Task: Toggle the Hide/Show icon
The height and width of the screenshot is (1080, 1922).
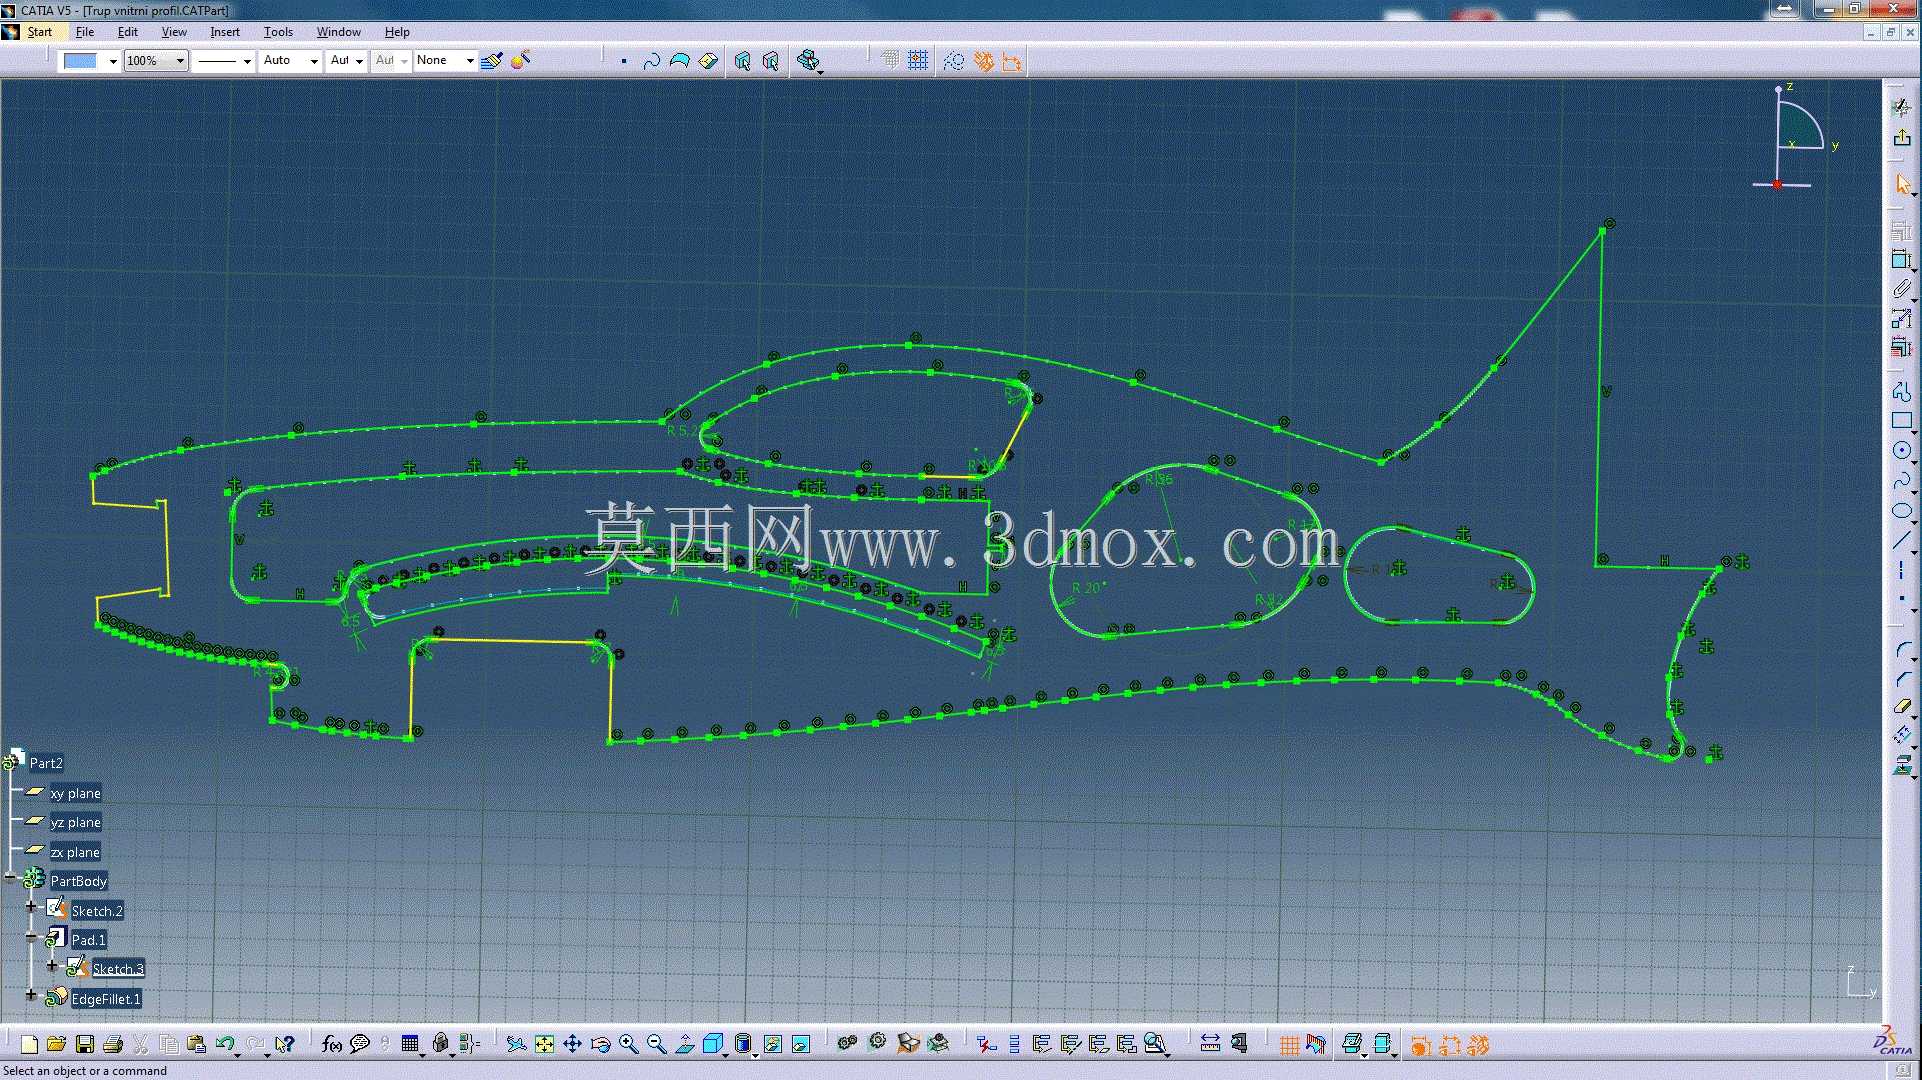Action: pyautogui.click(x=773, y=1045)
